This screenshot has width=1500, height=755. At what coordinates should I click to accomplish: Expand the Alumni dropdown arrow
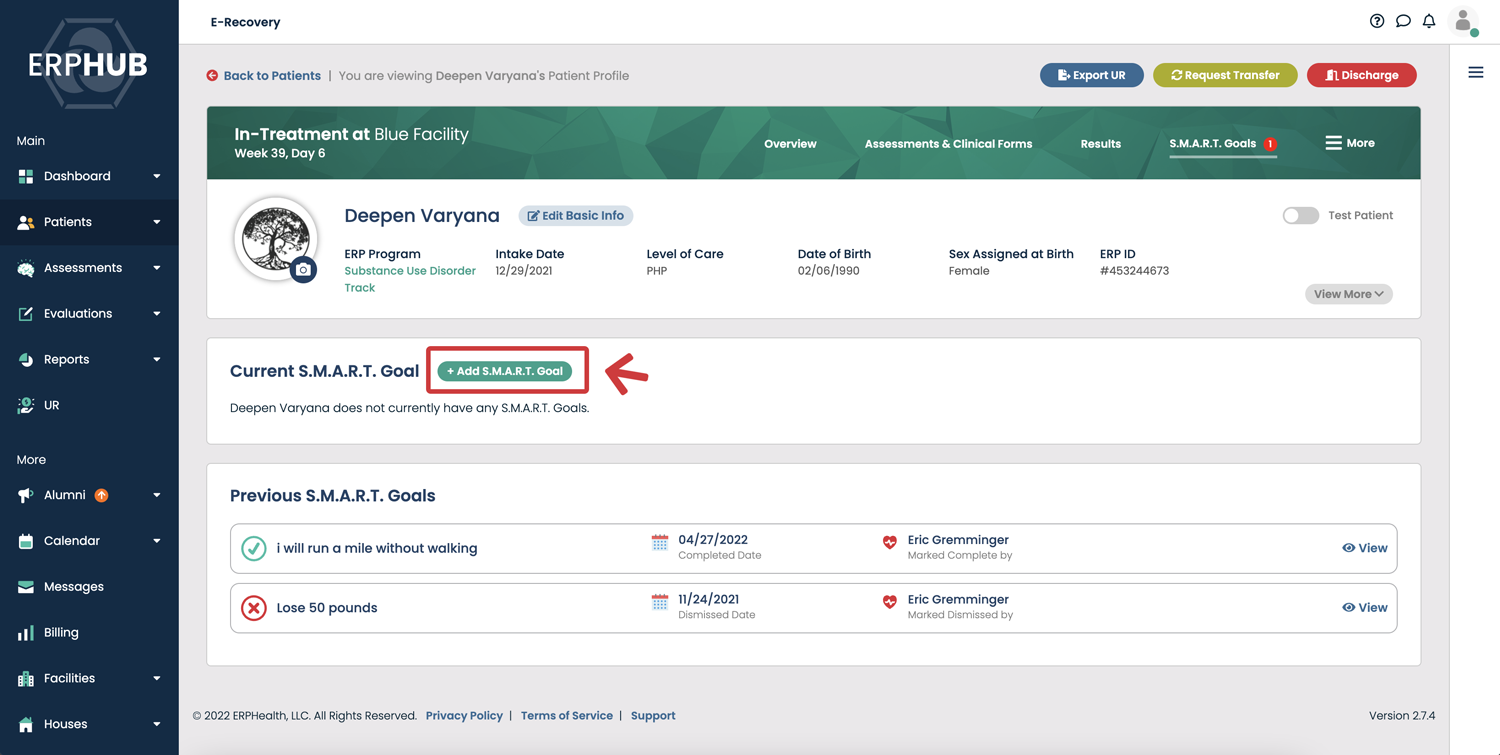(157, 495)
